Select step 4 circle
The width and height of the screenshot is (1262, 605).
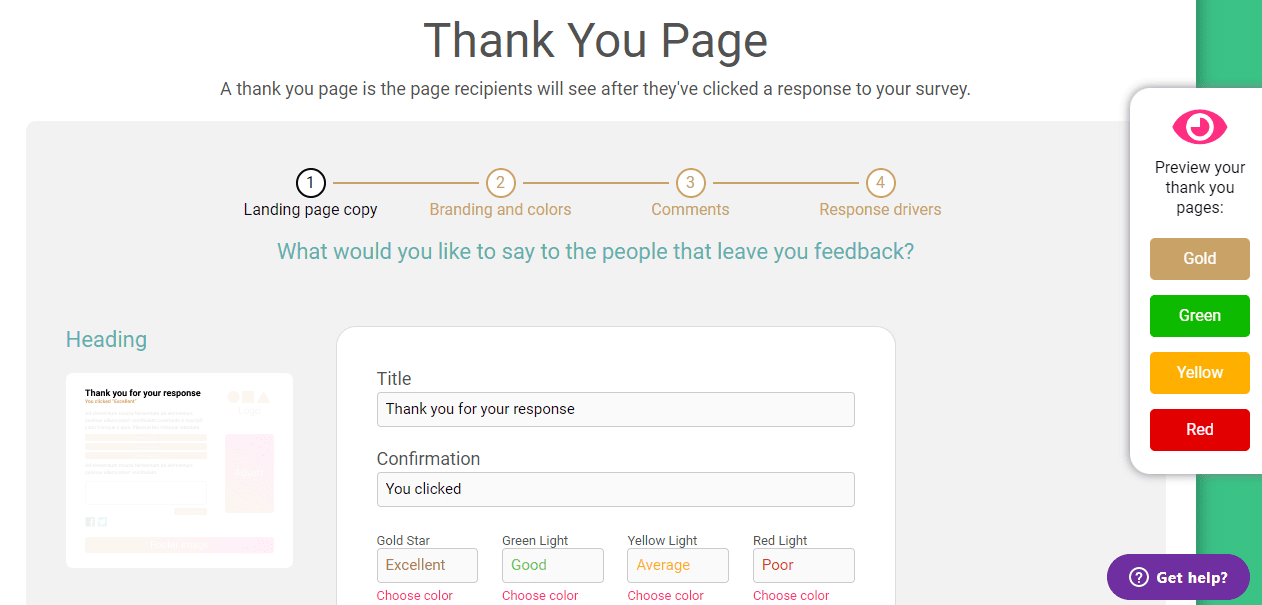880,183
